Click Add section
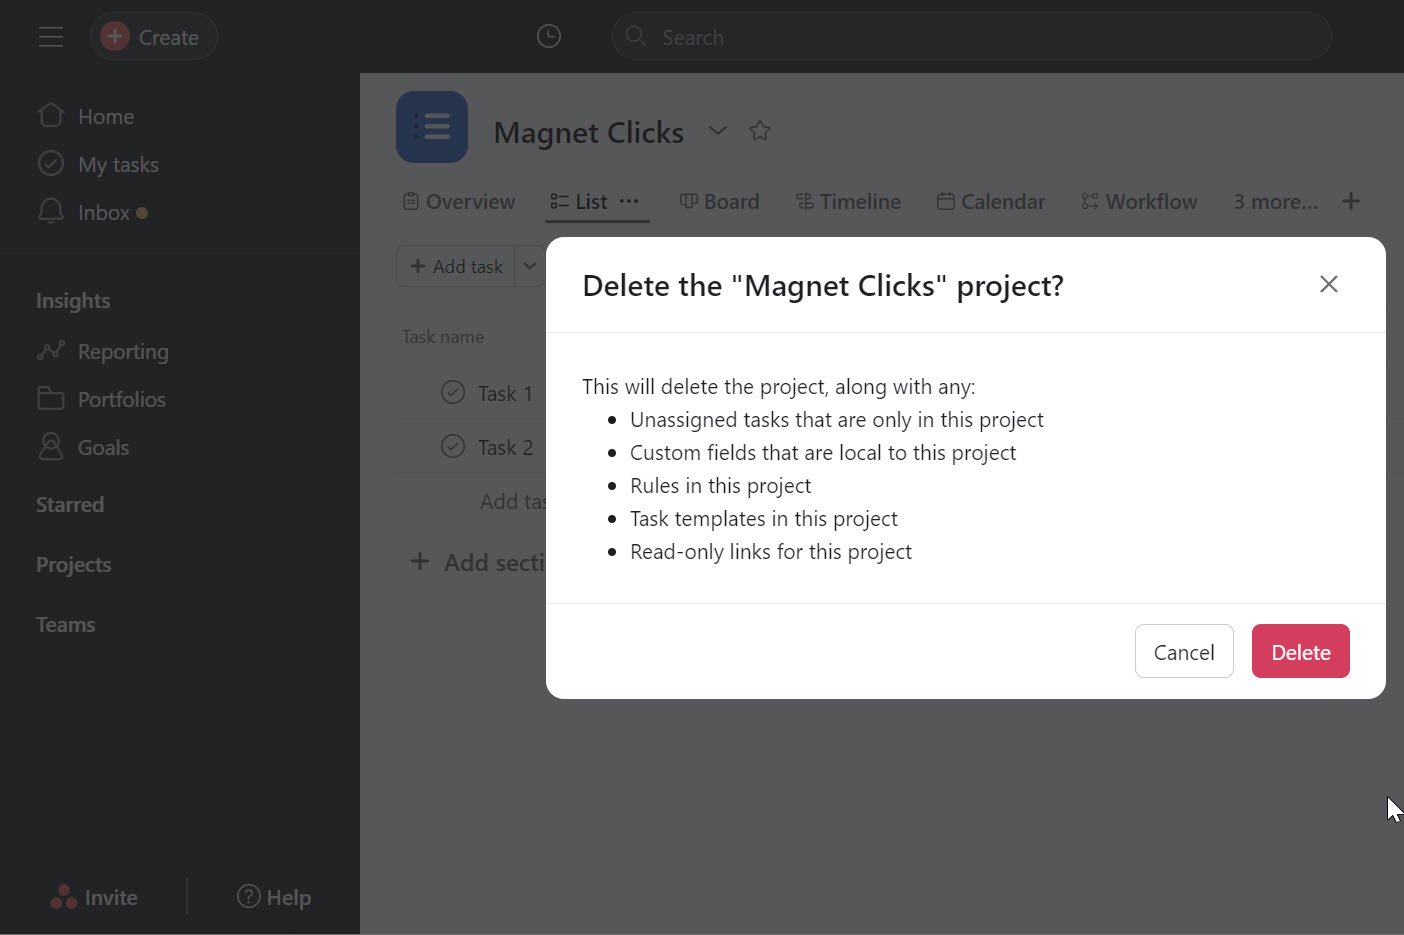Viewport: 1404px width, 935px height. pos(478,562)
